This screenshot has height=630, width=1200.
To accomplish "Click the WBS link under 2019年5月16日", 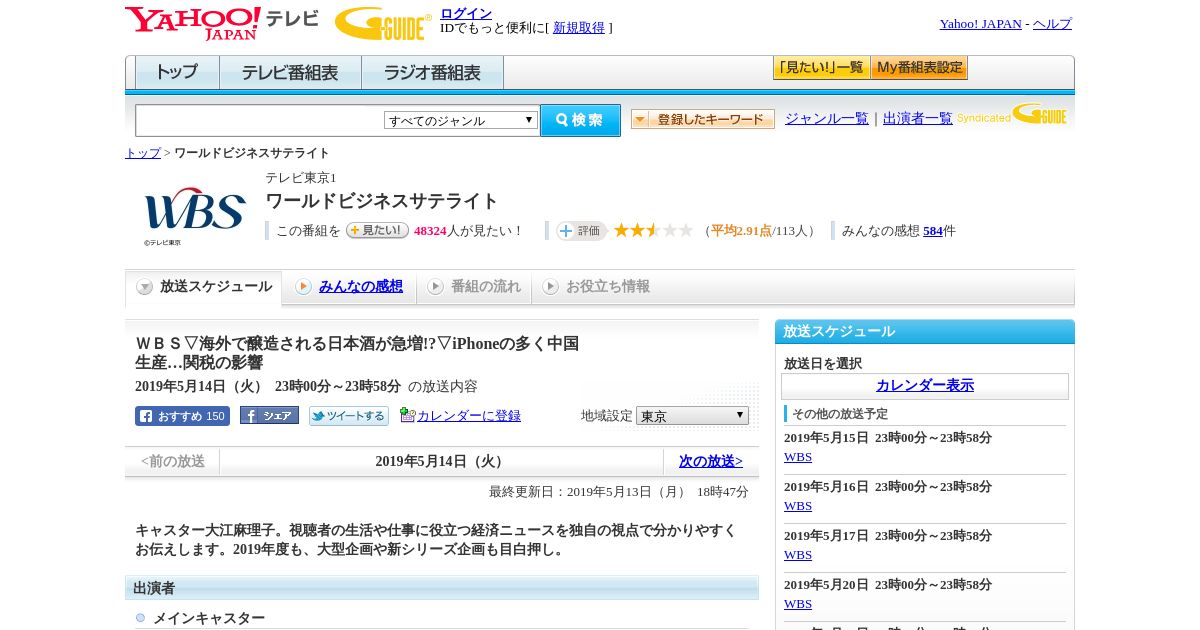I will coord(798,506).
